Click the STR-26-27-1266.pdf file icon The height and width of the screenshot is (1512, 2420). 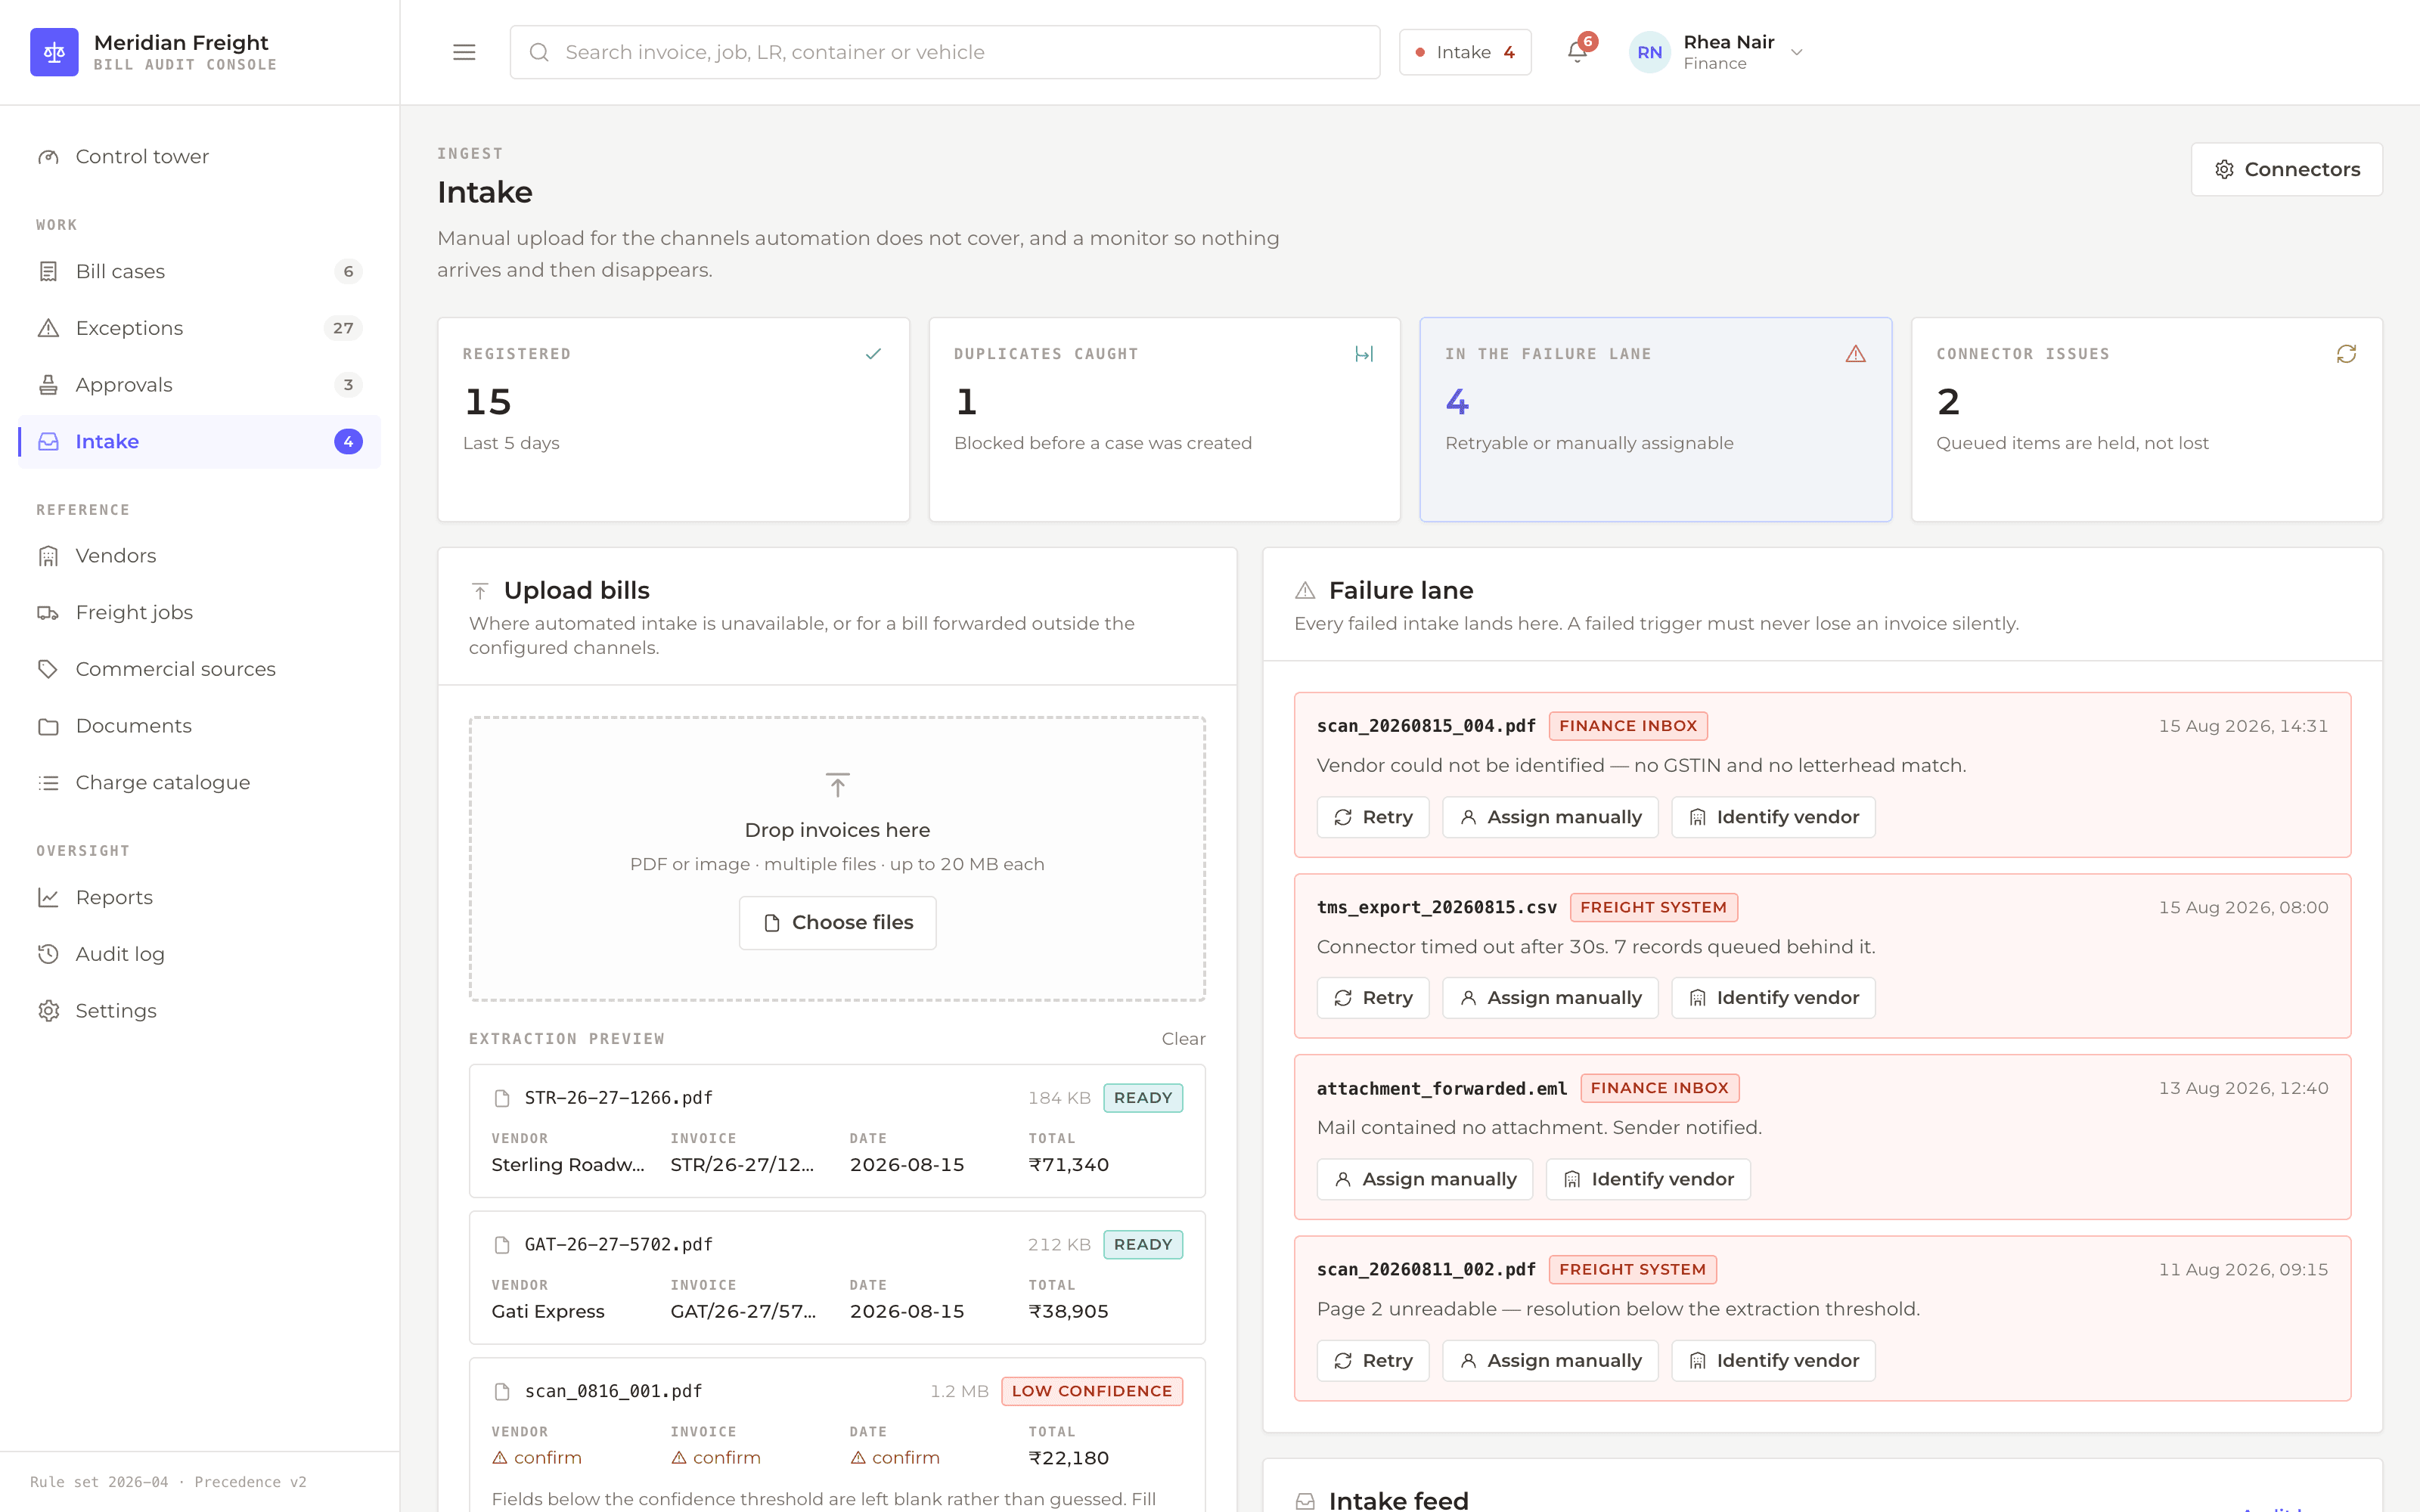pos(502,1098)
